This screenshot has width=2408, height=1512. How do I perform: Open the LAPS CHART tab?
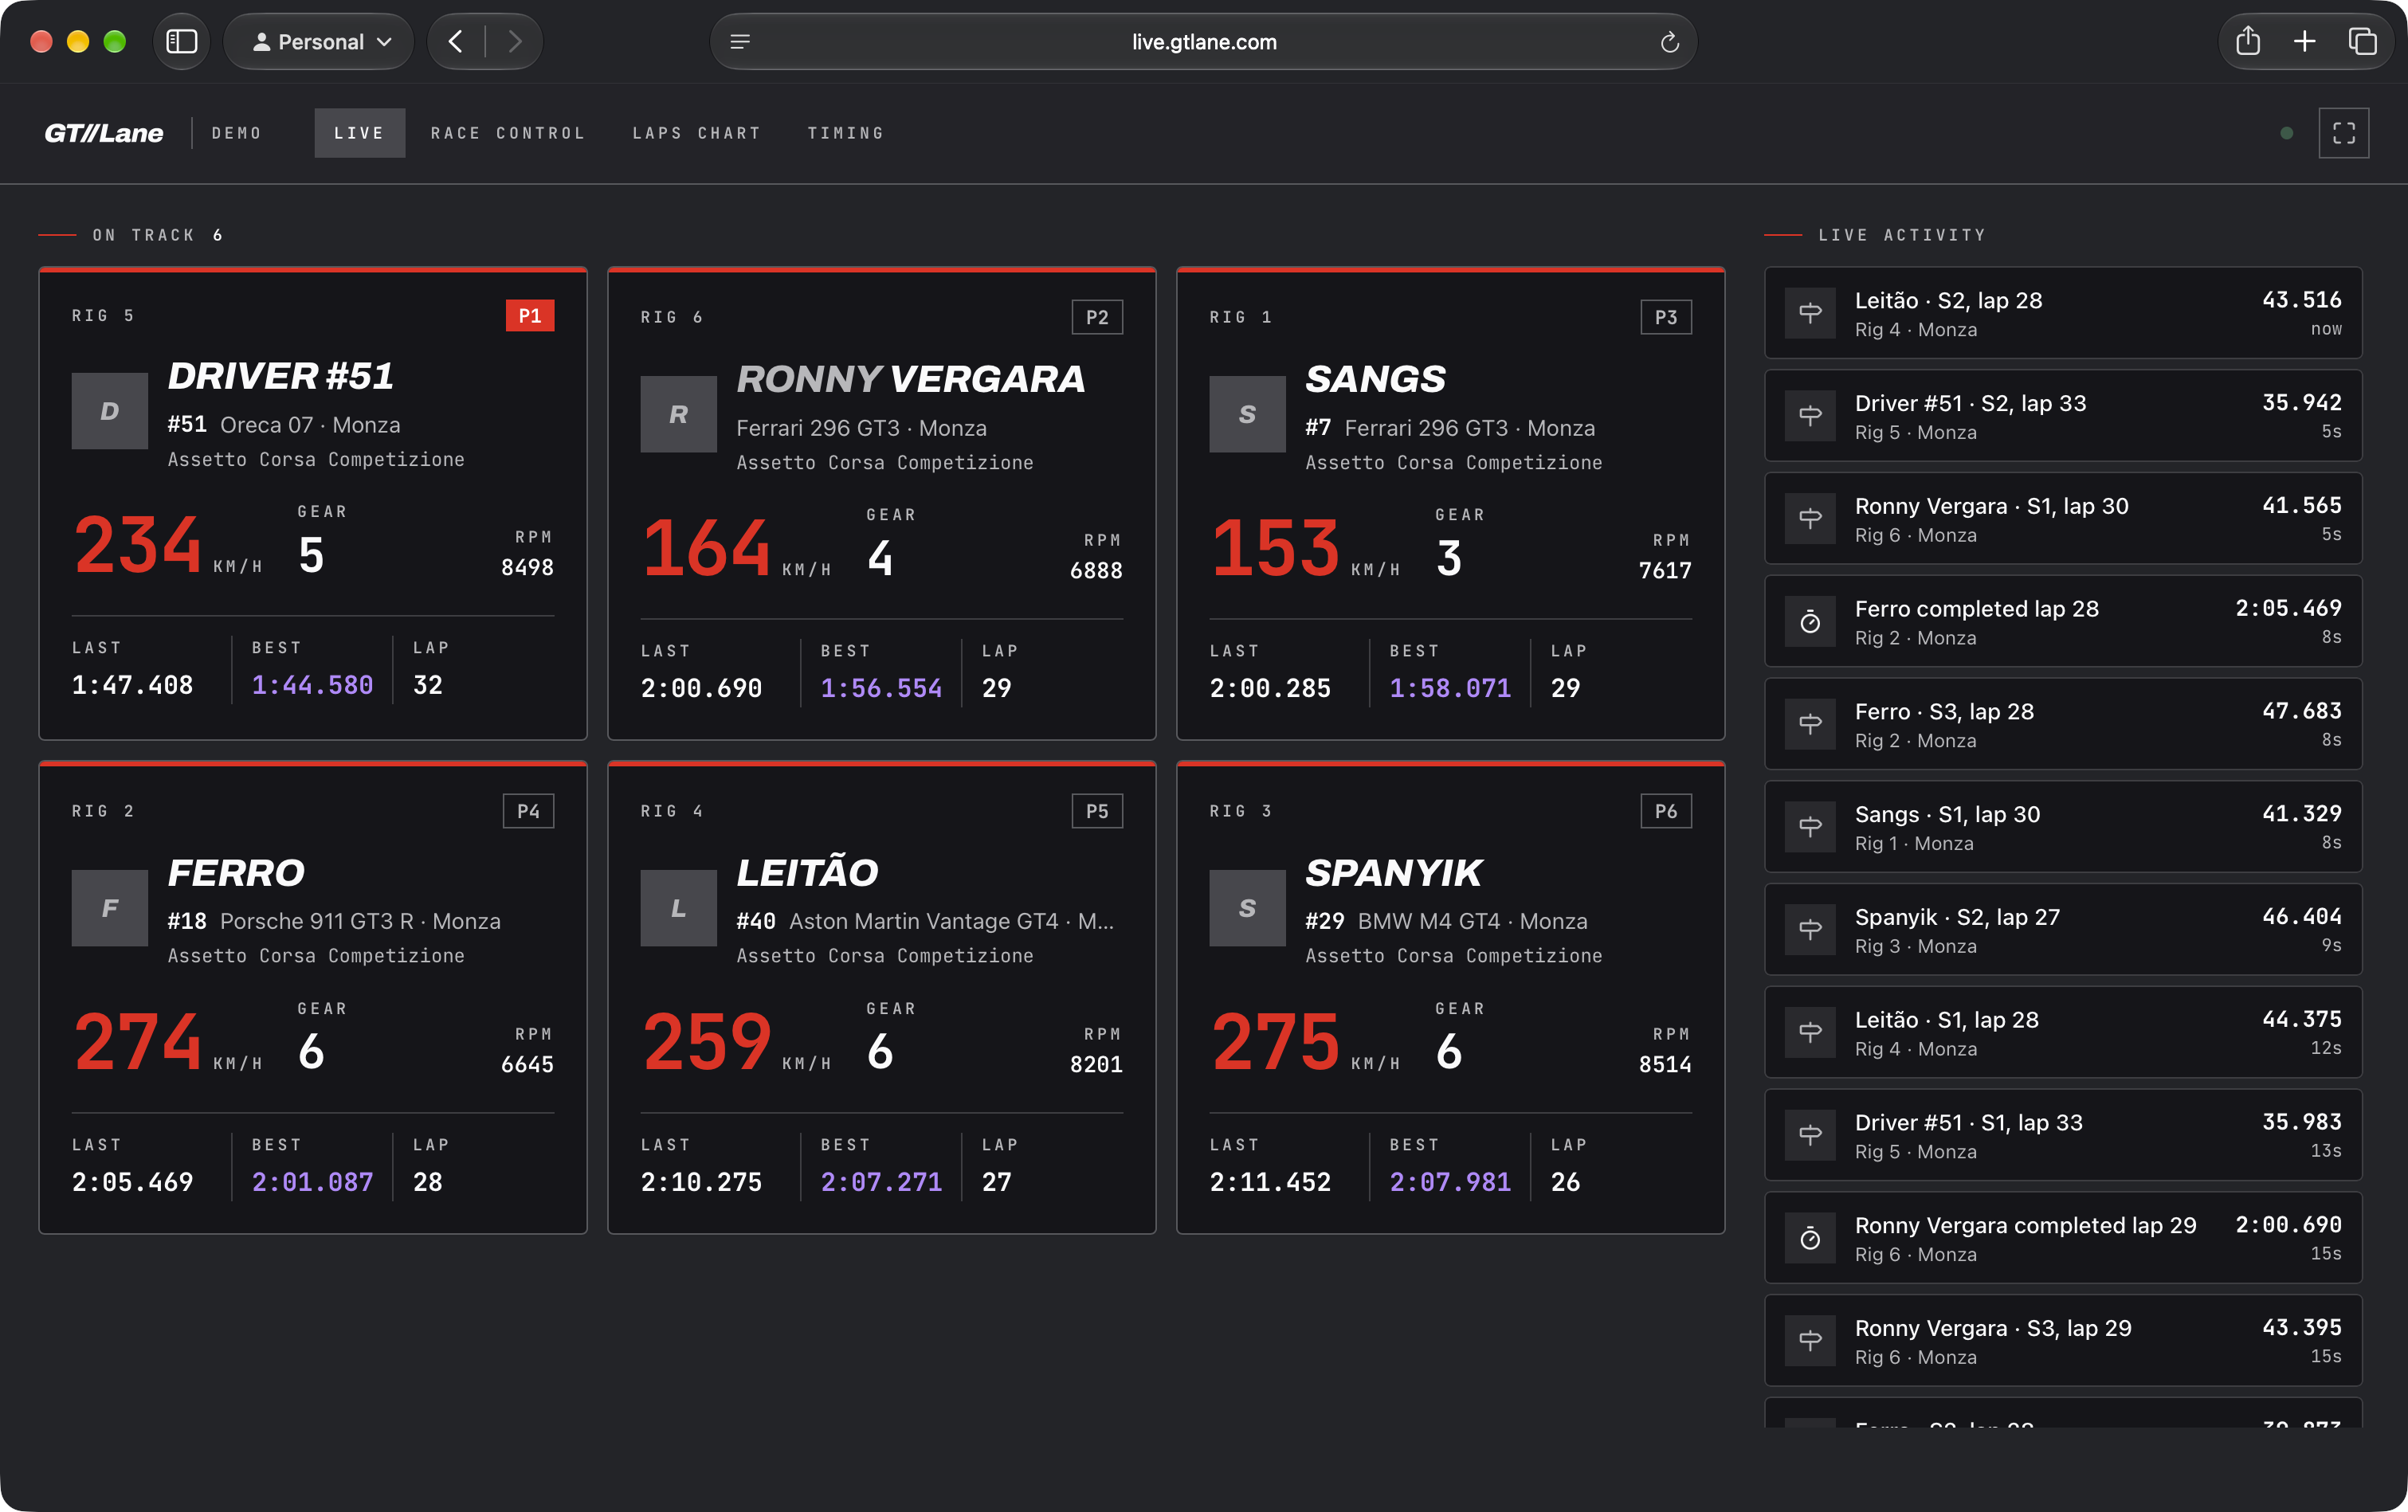coord(697,133)
